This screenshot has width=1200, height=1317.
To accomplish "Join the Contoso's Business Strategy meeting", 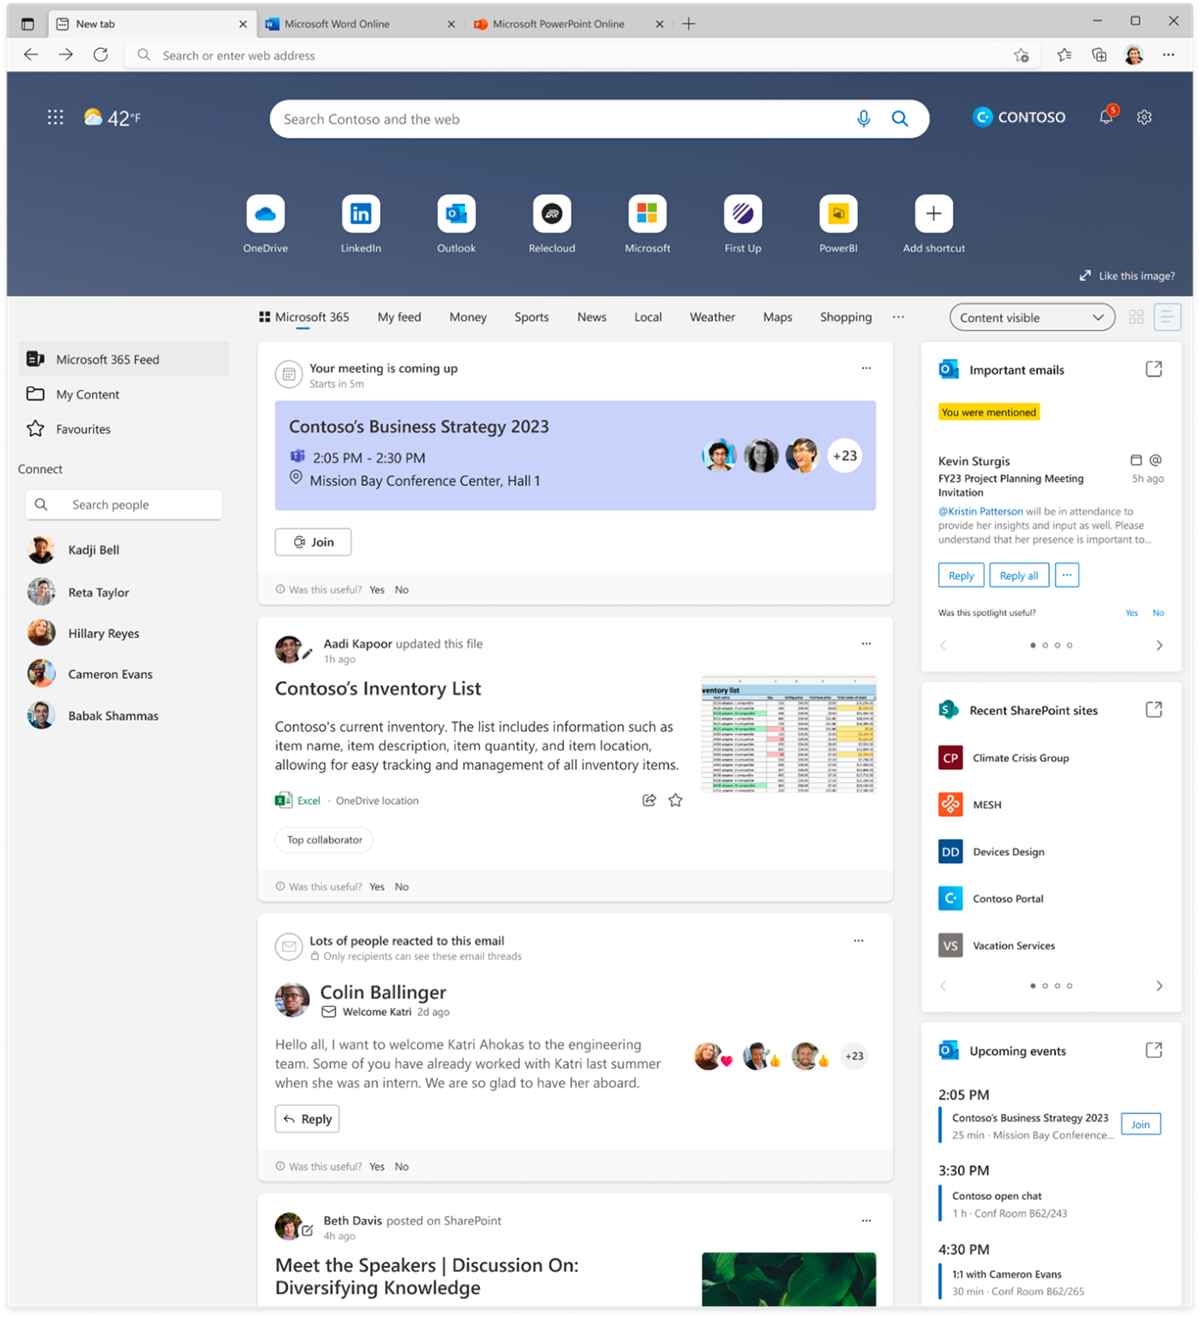I will click(x=313, y=542).
